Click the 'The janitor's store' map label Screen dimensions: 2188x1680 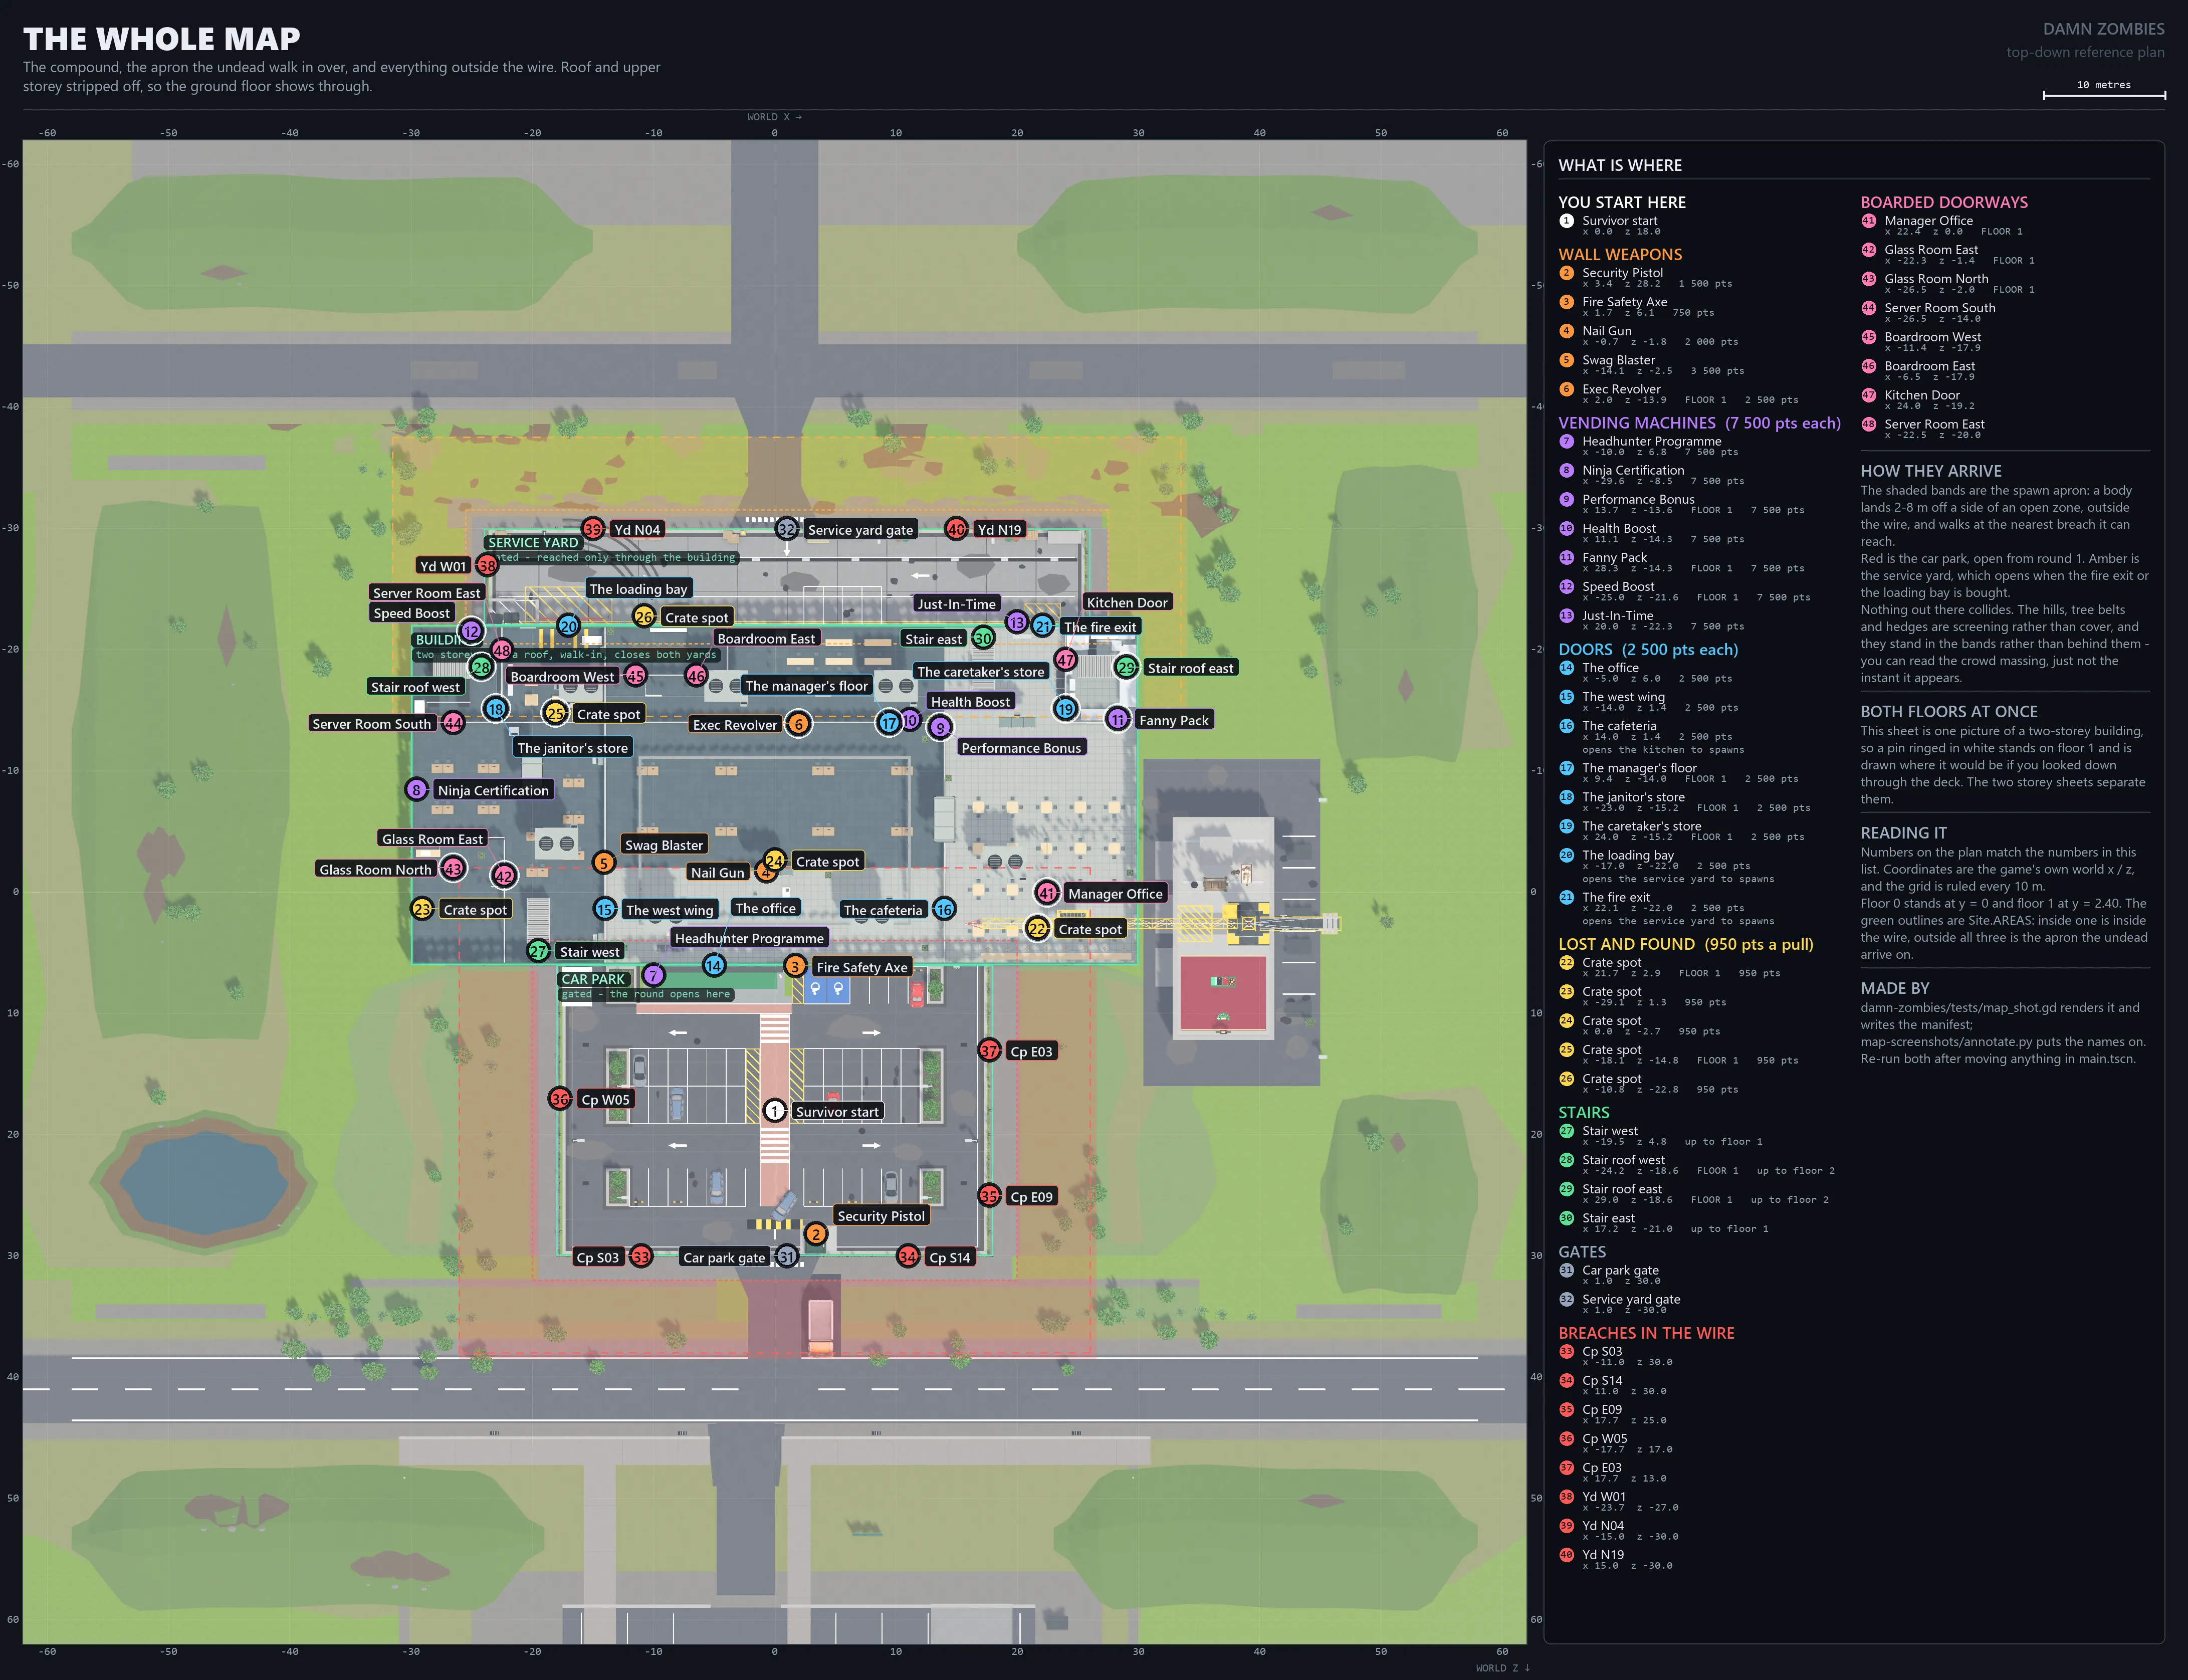tap(573, 748)
